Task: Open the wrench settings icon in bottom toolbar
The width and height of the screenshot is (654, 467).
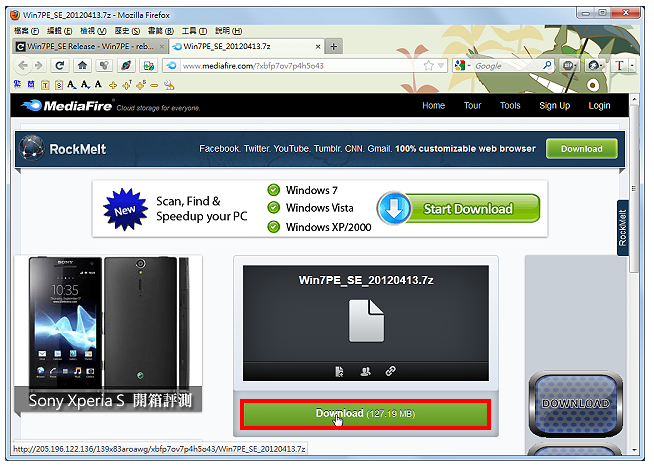Action: 169,85
